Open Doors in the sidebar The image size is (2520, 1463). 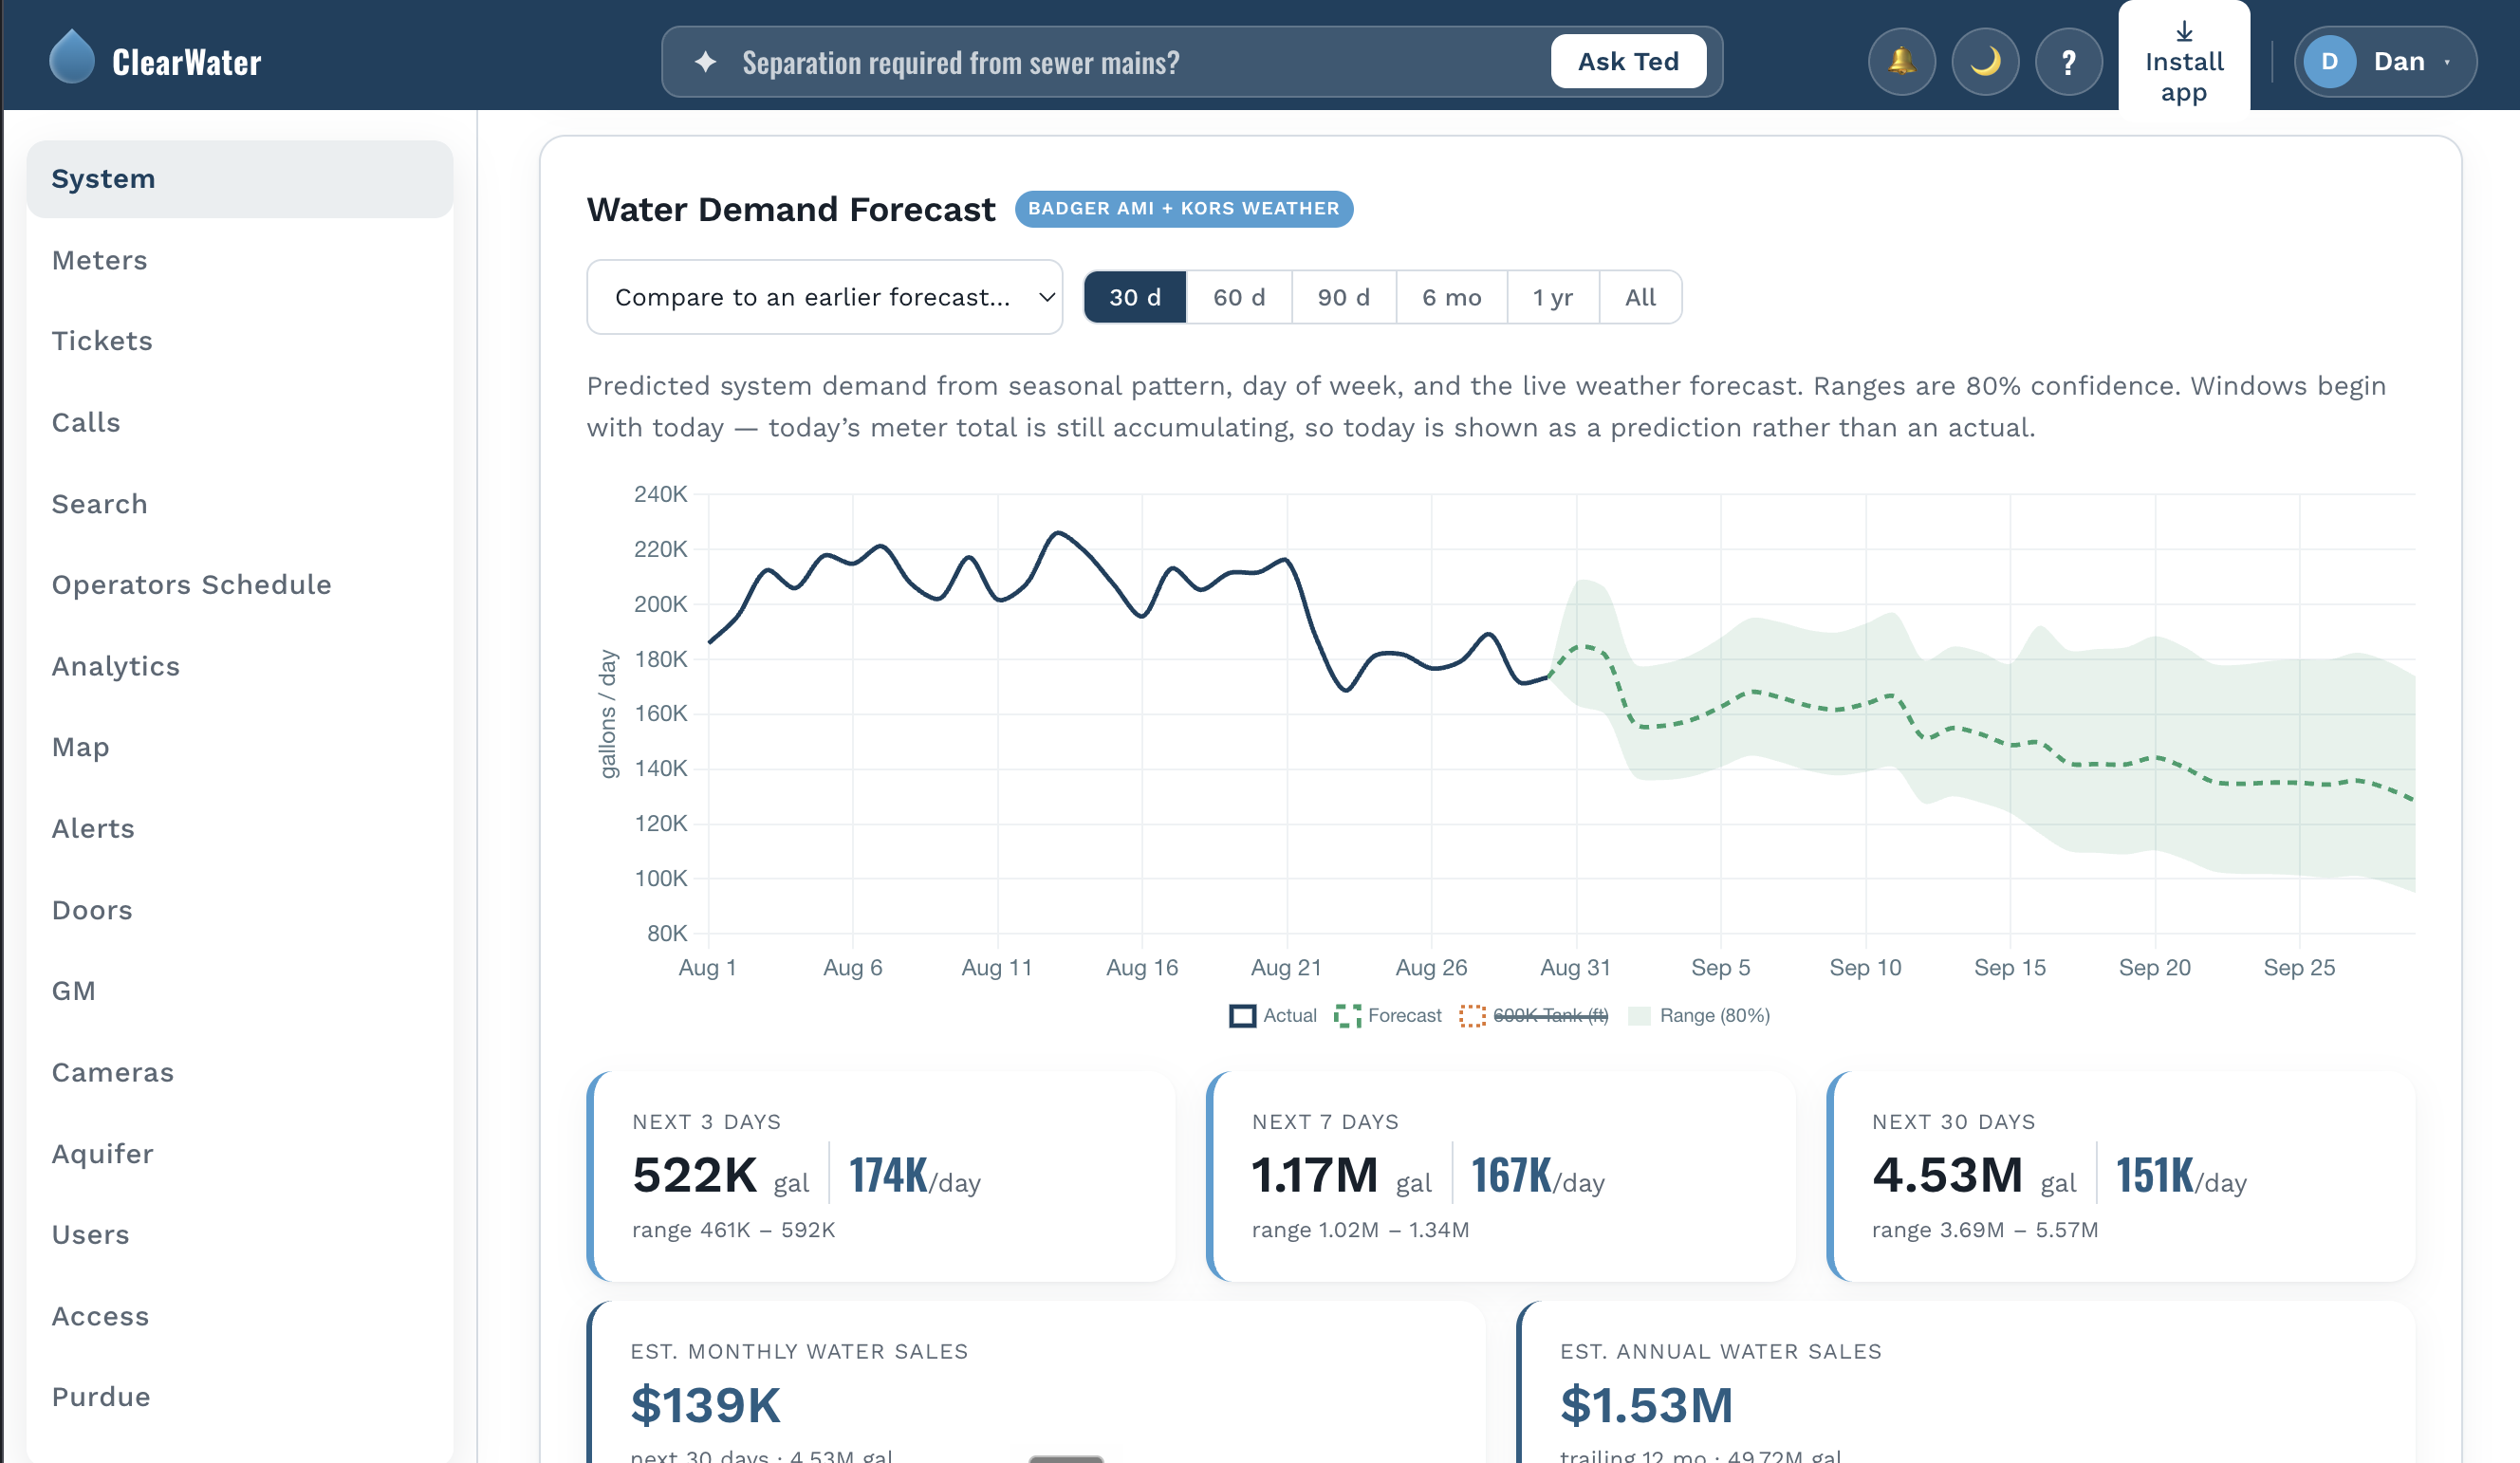click(240, 910)
